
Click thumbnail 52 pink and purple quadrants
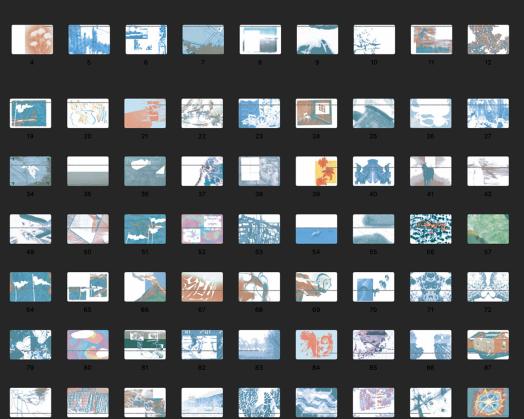(x=202, y=229)
